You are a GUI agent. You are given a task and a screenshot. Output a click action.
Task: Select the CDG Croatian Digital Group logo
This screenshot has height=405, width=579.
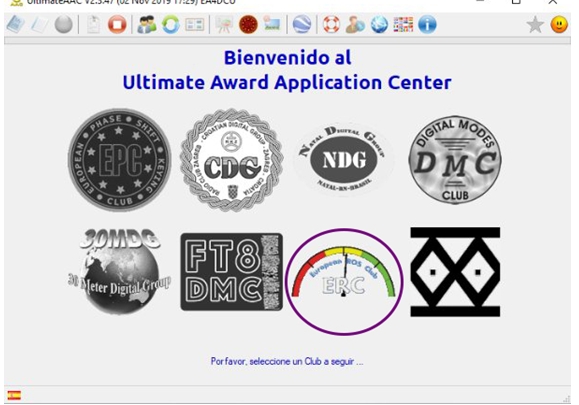click(232, 160)
